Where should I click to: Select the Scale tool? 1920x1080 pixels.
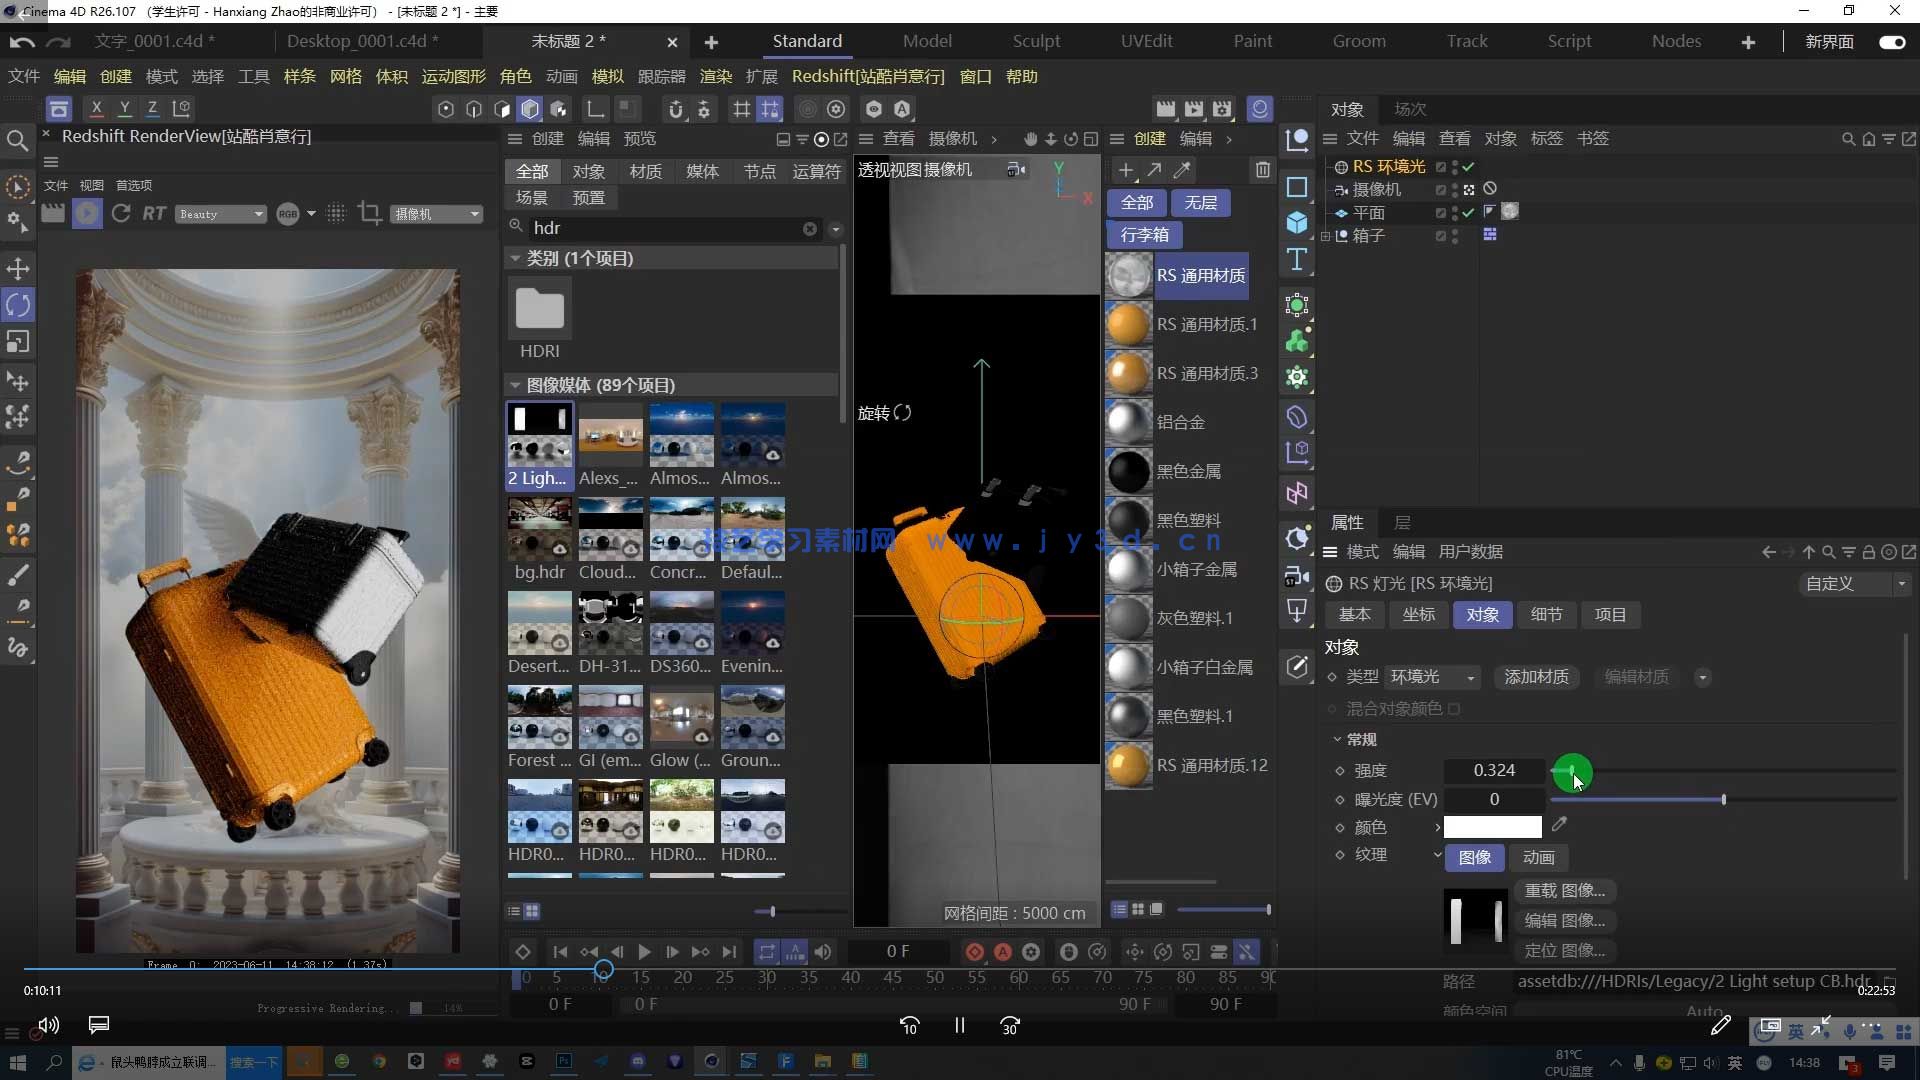(17, 342)
